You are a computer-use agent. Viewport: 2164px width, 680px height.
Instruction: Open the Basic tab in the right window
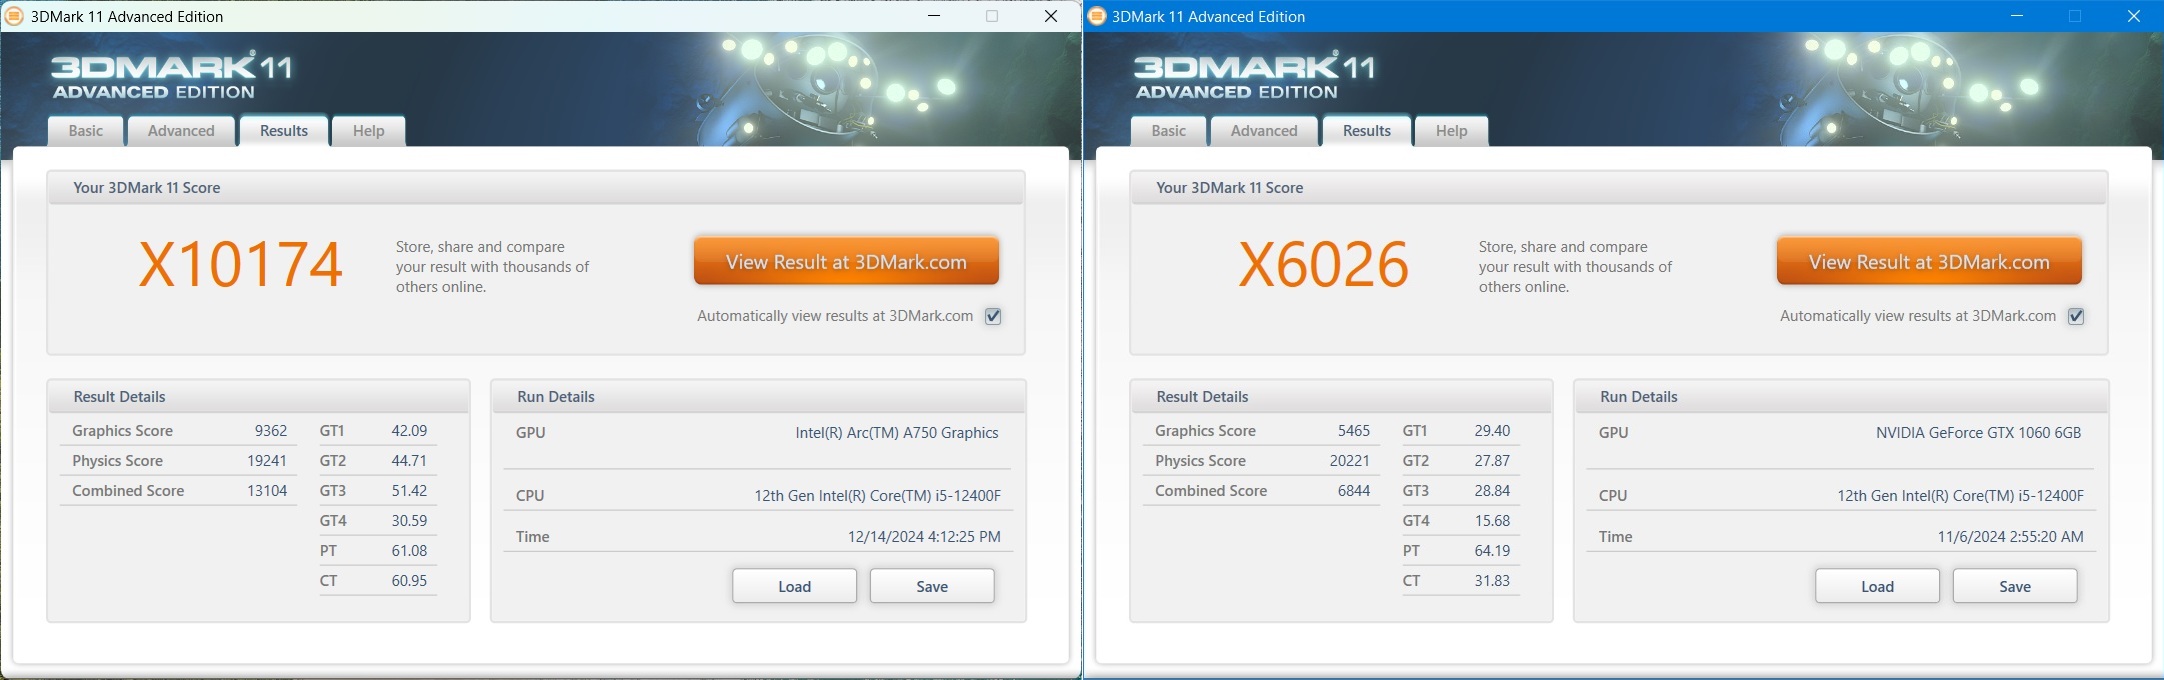tap(1169, 131)
